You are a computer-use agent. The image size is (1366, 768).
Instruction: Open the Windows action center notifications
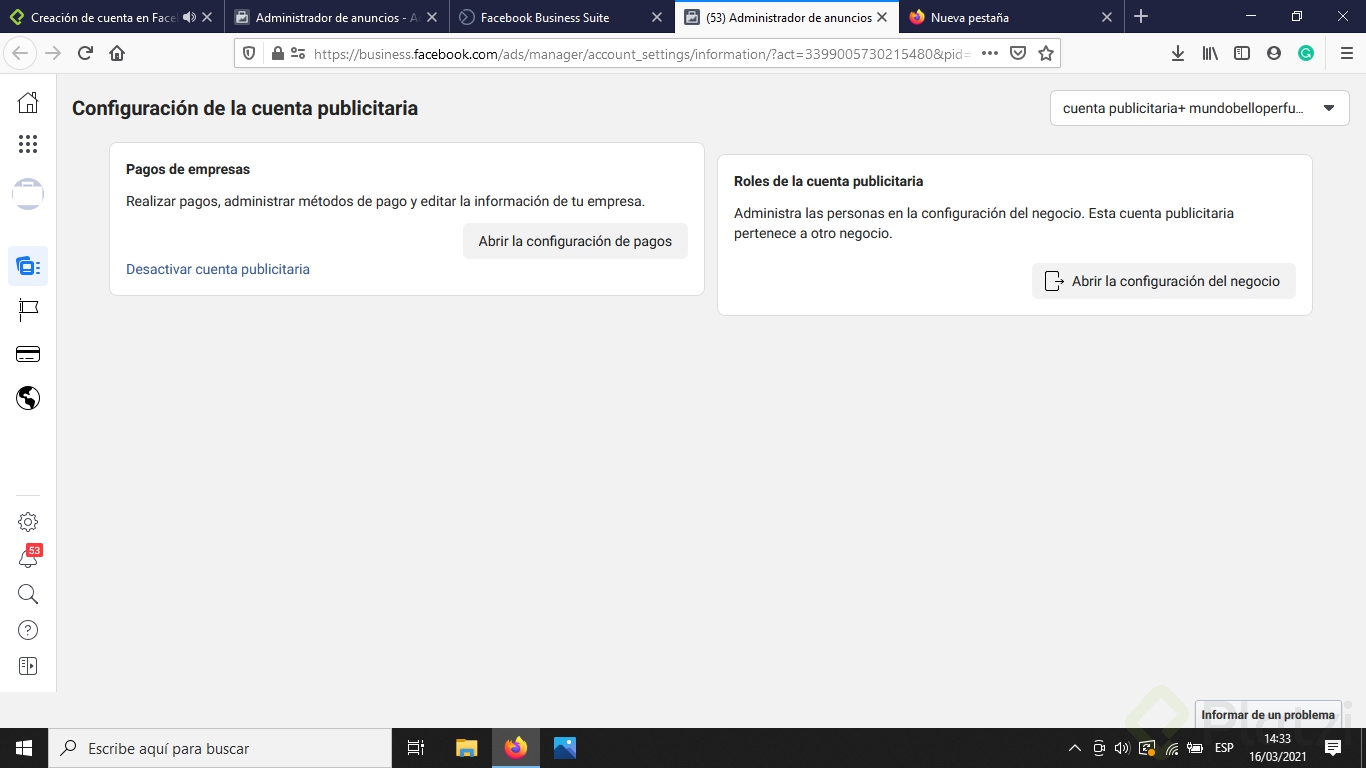tap(1333, 748)
